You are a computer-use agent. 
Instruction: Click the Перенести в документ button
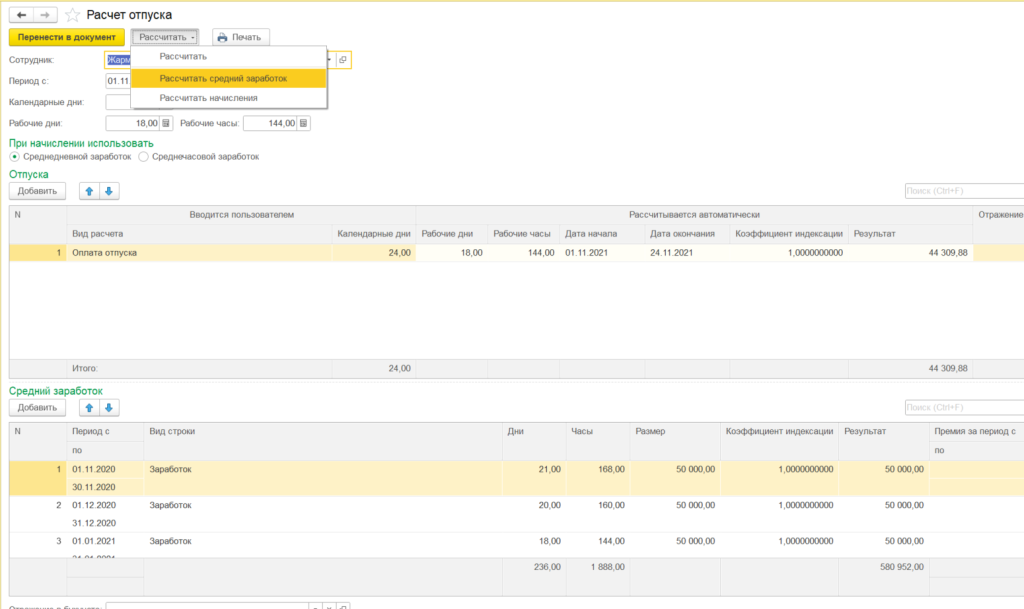pyautogui.click(x=67, y=37)
